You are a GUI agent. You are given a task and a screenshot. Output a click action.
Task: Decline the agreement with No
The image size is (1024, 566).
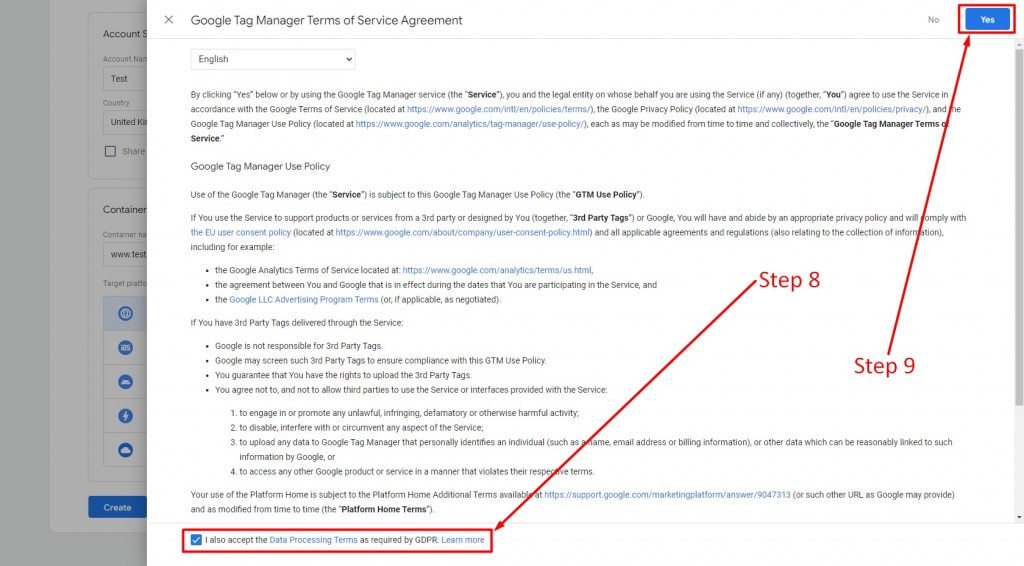[933, 20]
